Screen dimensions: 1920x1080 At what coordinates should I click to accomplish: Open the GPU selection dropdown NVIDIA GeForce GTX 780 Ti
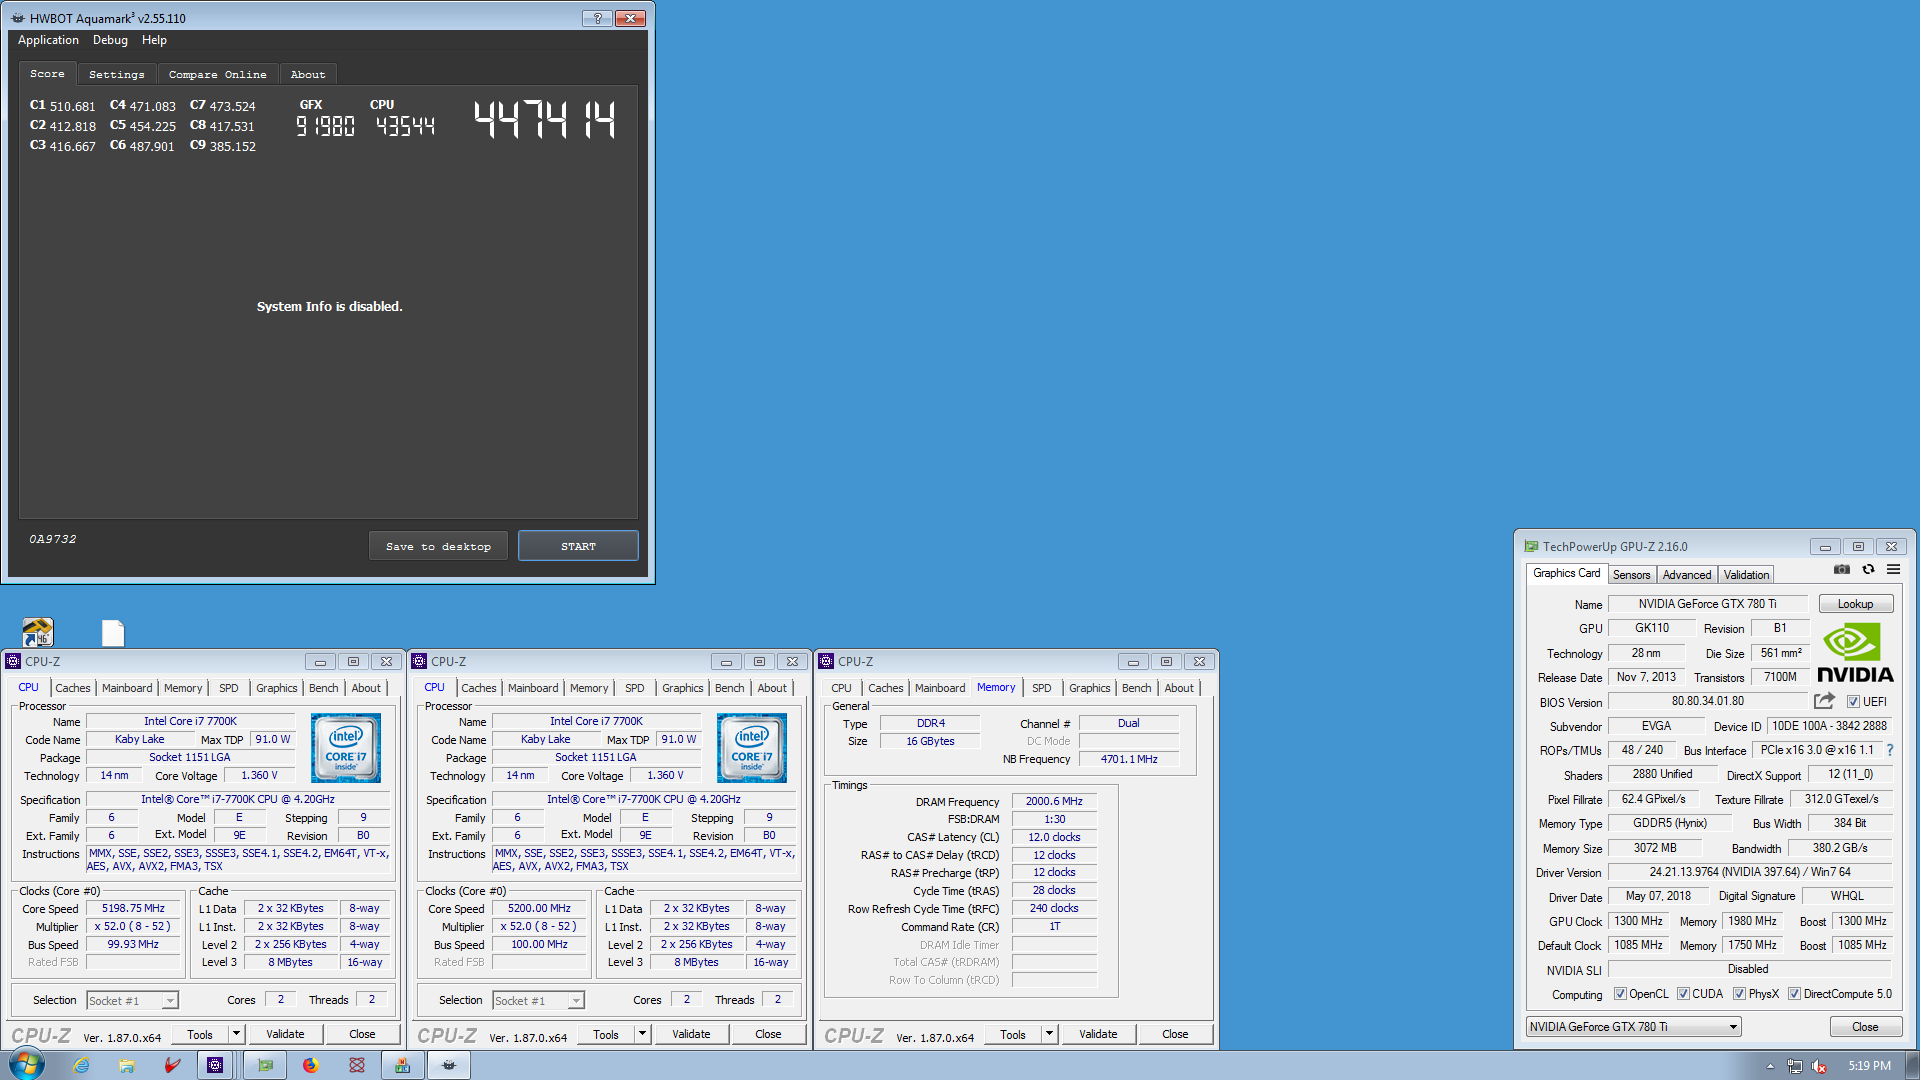[1634, 1027]
